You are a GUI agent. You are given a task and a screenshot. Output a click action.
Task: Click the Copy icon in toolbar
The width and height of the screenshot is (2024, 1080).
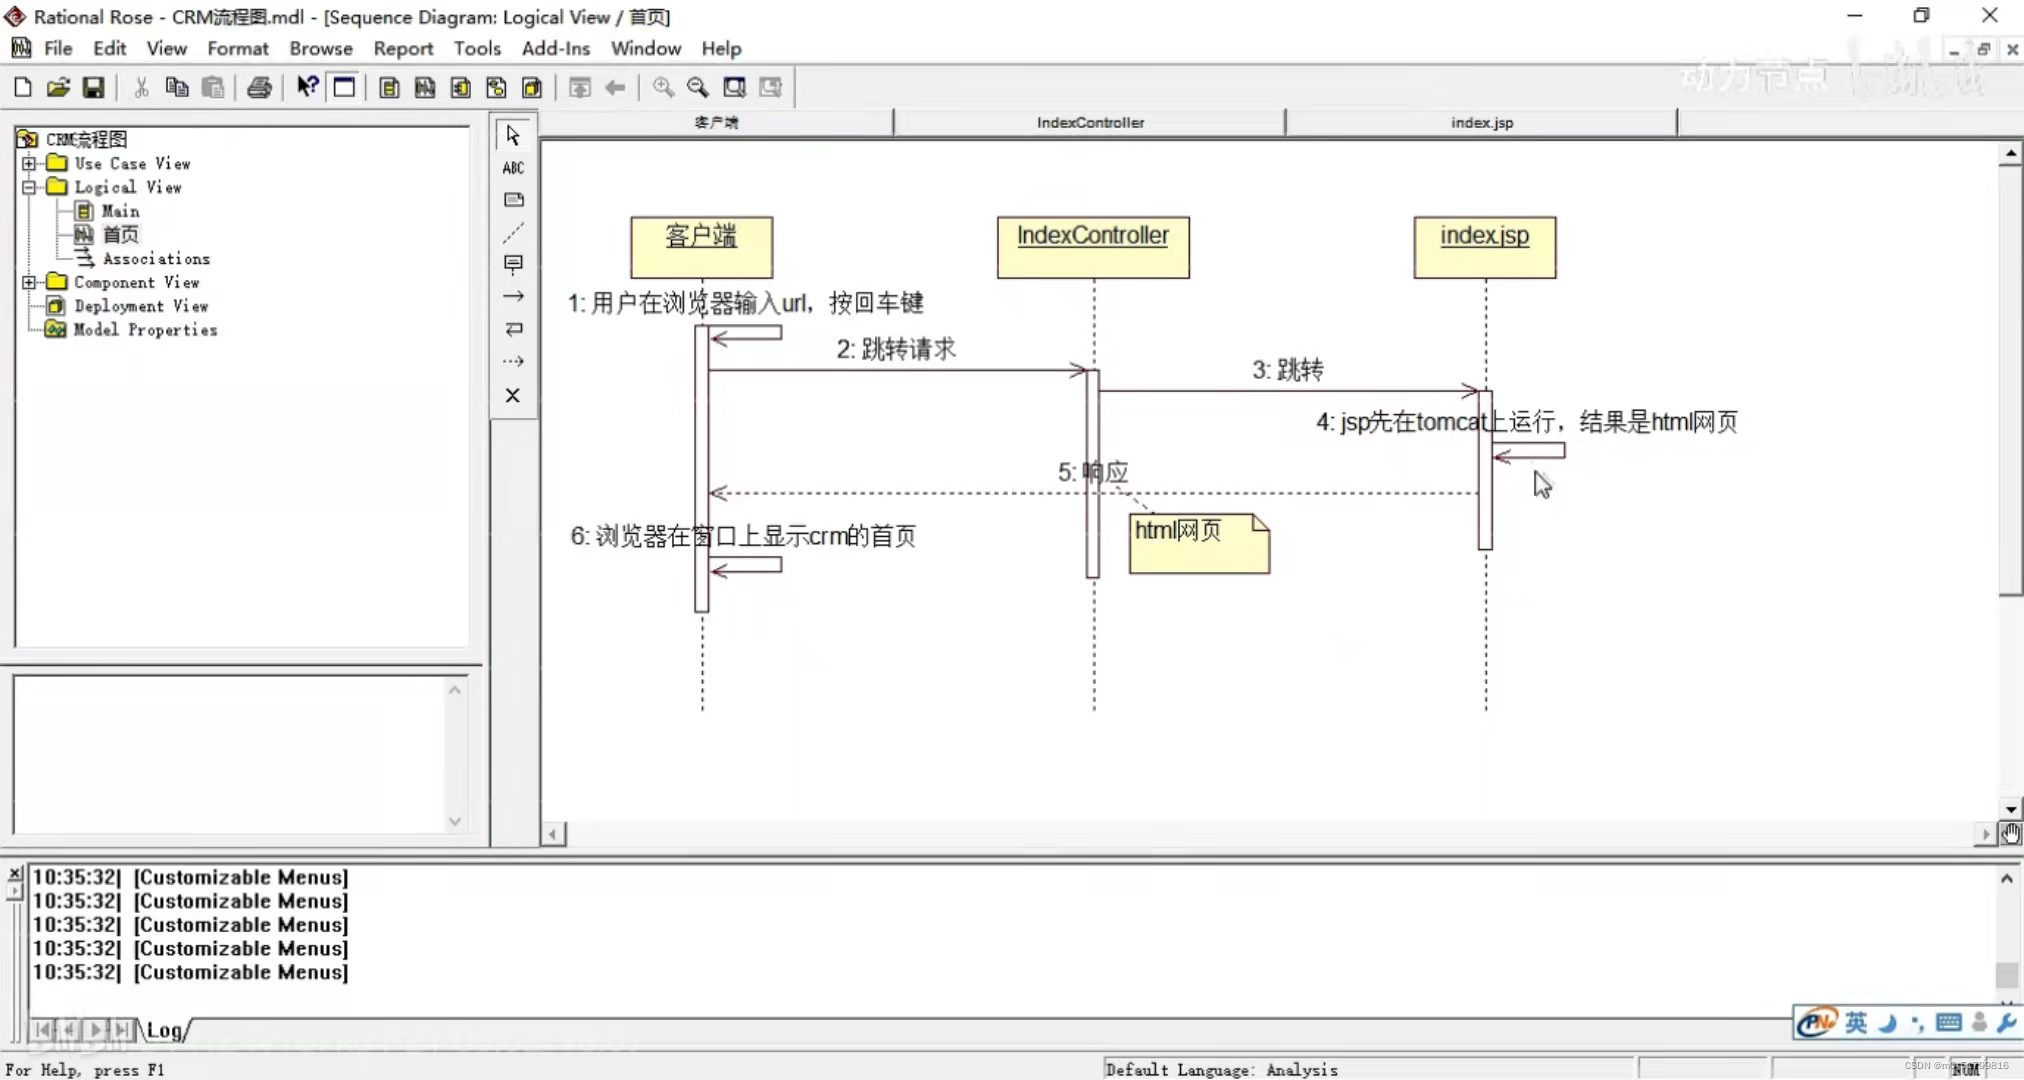[177, 88]
